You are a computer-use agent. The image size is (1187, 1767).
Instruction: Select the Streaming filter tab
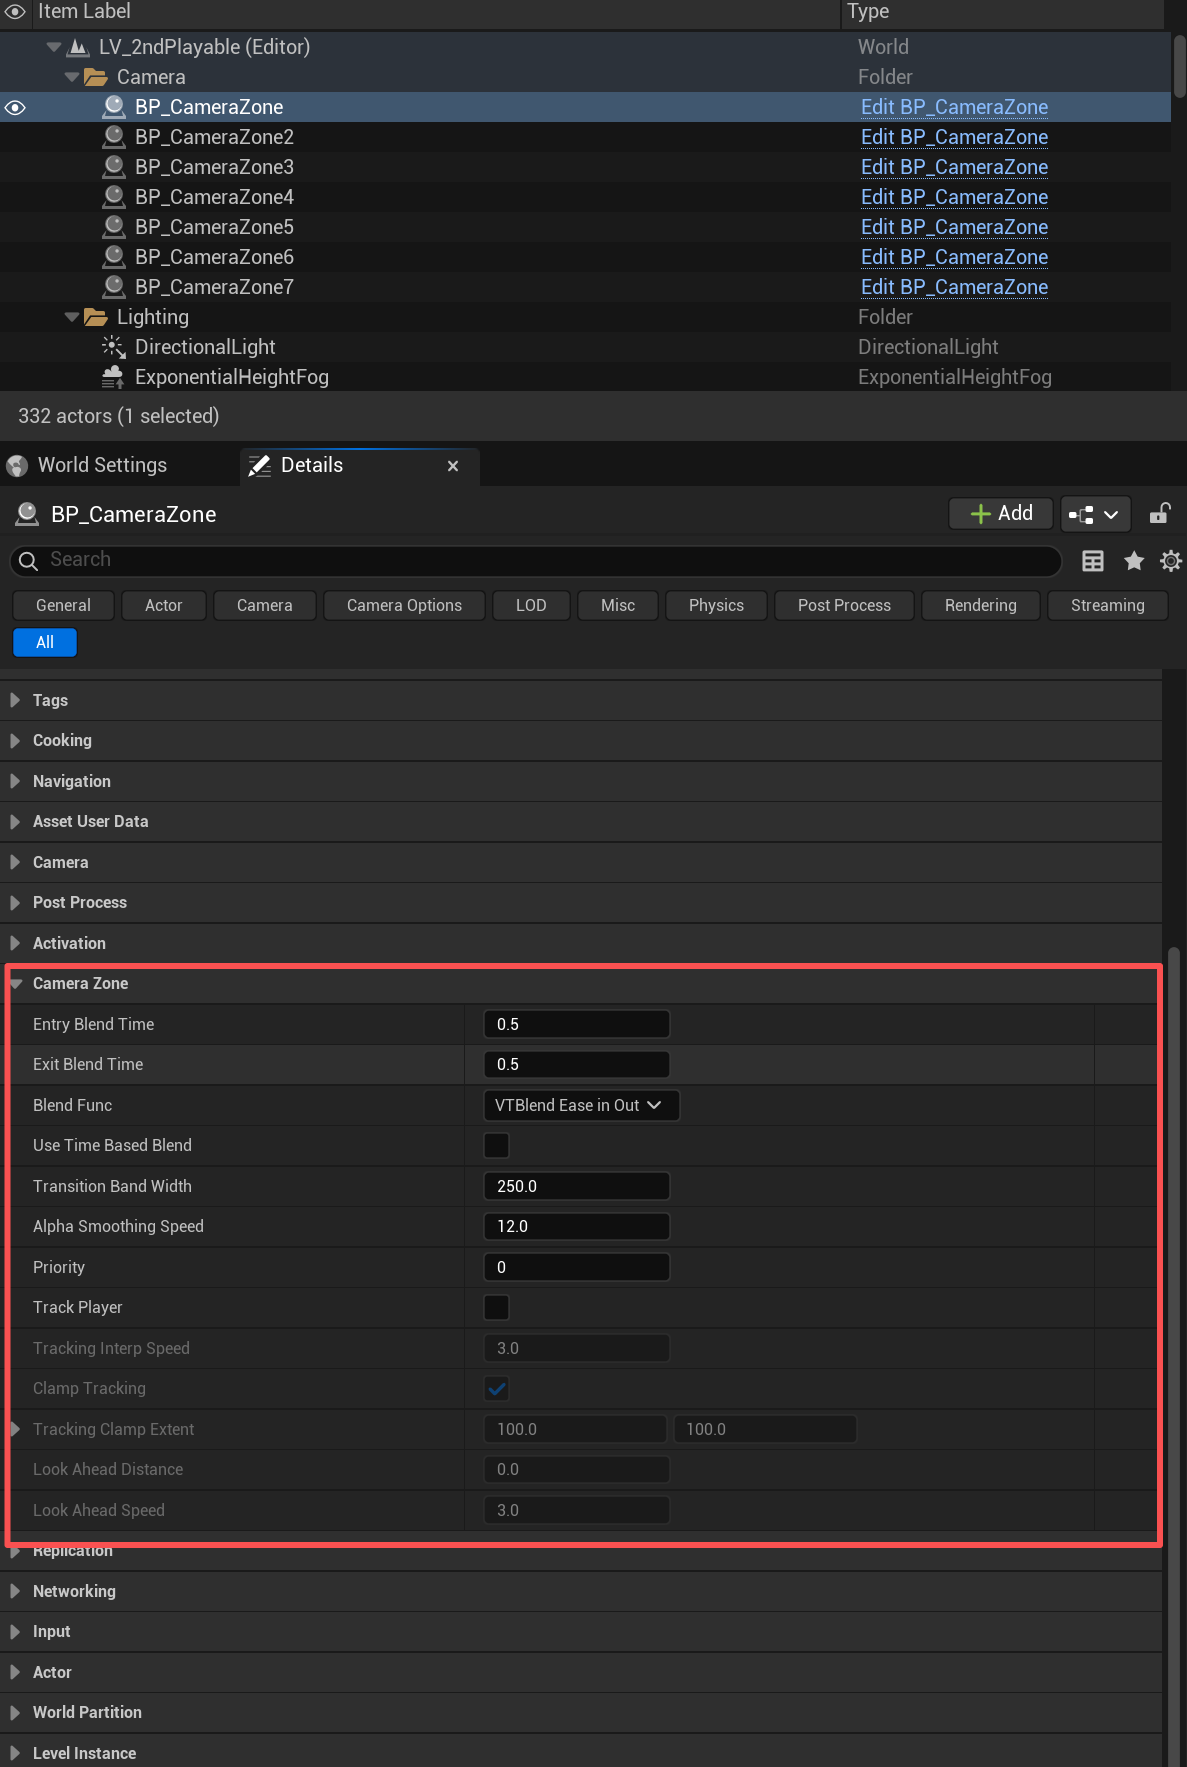click(x=1108, y=606)
